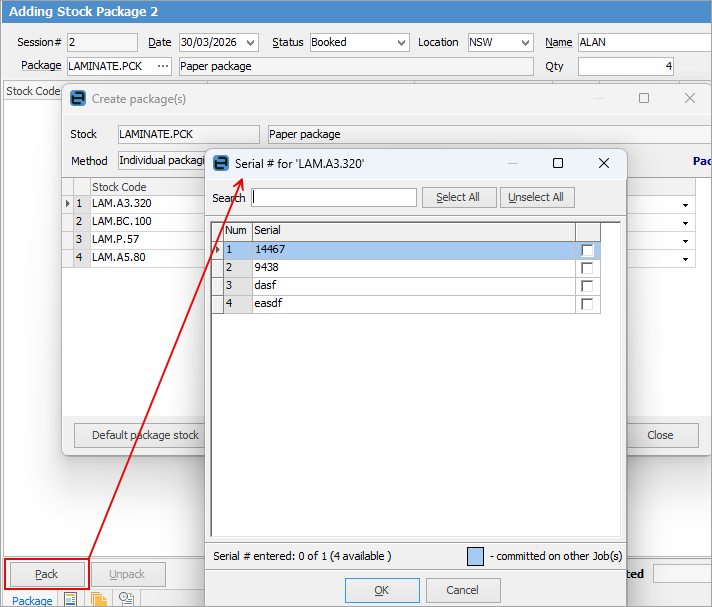
Task: Open the notes/log tab icon at bottom
Action: (x=127, y=599)
